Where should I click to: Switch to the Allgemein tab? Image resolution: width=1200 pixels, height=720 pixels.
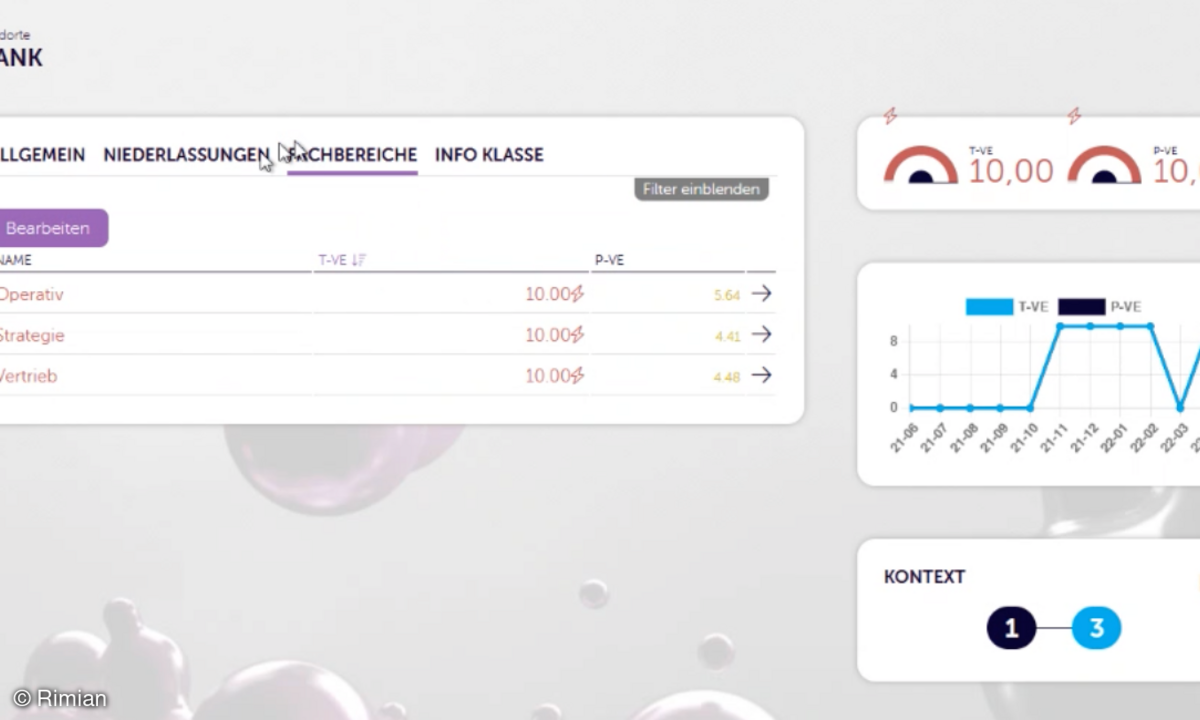pos(42,155)
